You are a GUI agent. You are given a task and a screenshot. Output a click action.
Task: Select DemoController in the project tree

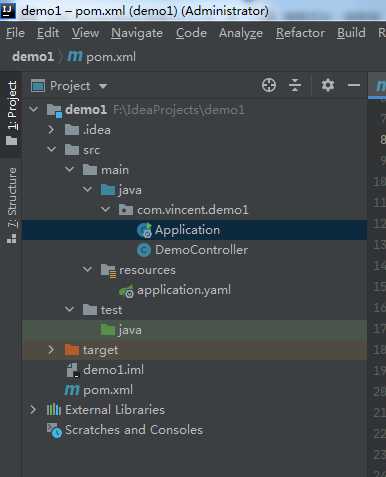pyautogui.click(x=201, y=250)
